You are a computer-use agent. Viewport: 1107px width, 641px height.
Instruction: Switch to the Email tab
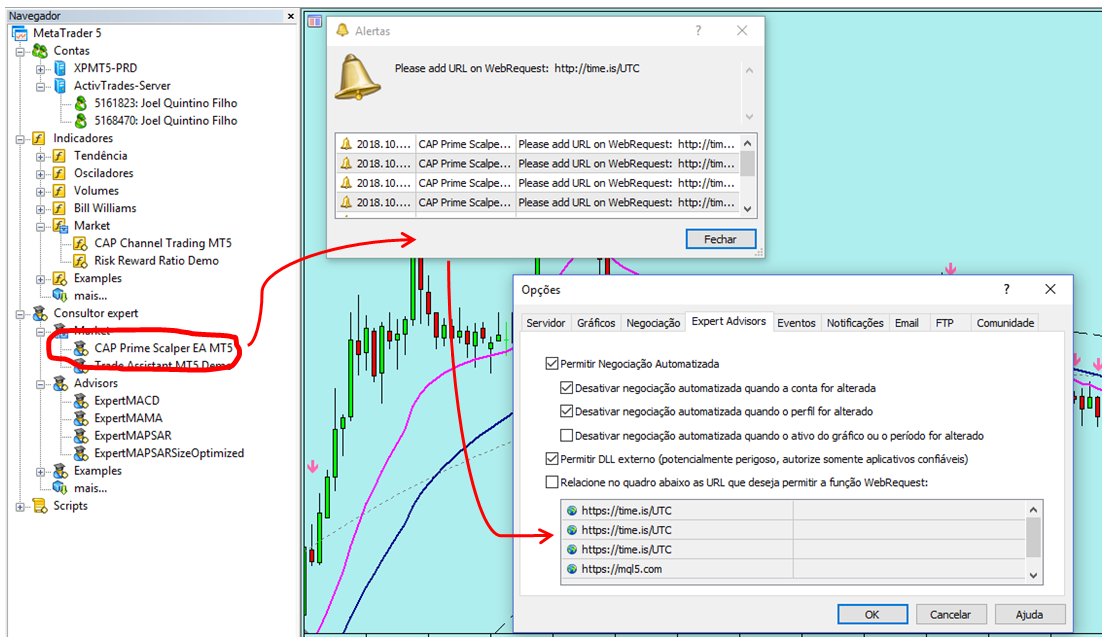(906, 323)
